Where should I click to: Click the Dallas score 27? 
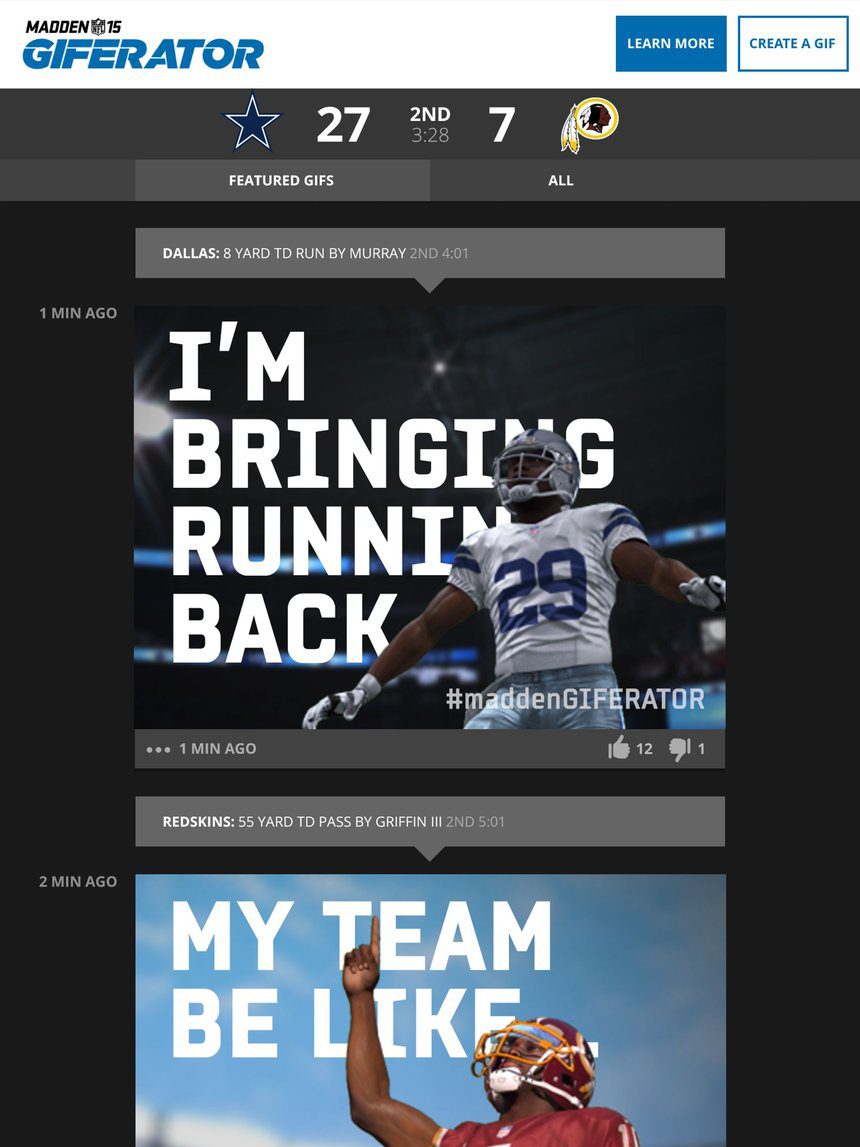coord(343,124)
